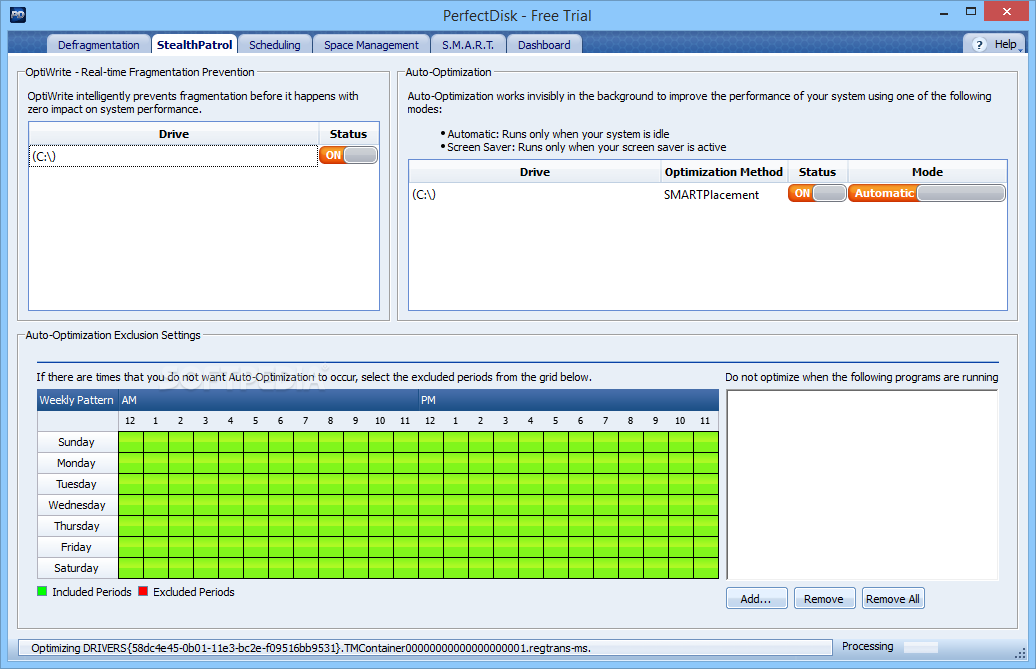Close the PerfectDisk window
The height and width of the screenshot is (669, 1036).
click(x=1006, y=11)
